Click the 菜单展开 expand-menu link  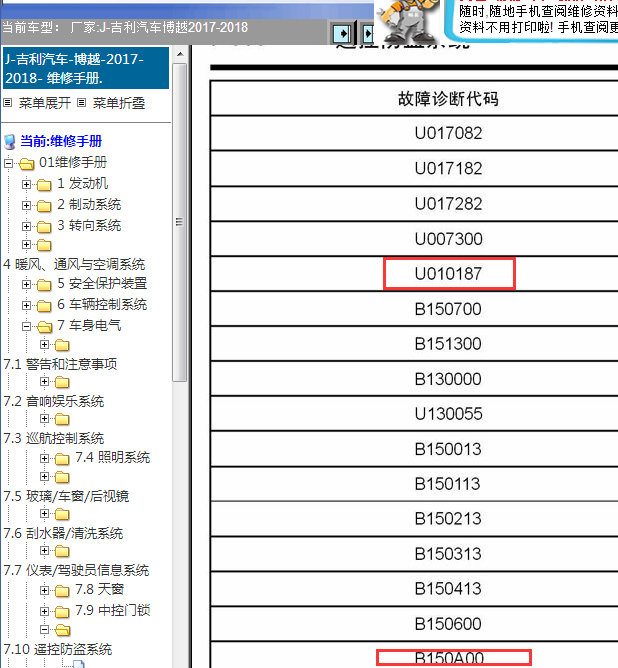pos(44,103)
